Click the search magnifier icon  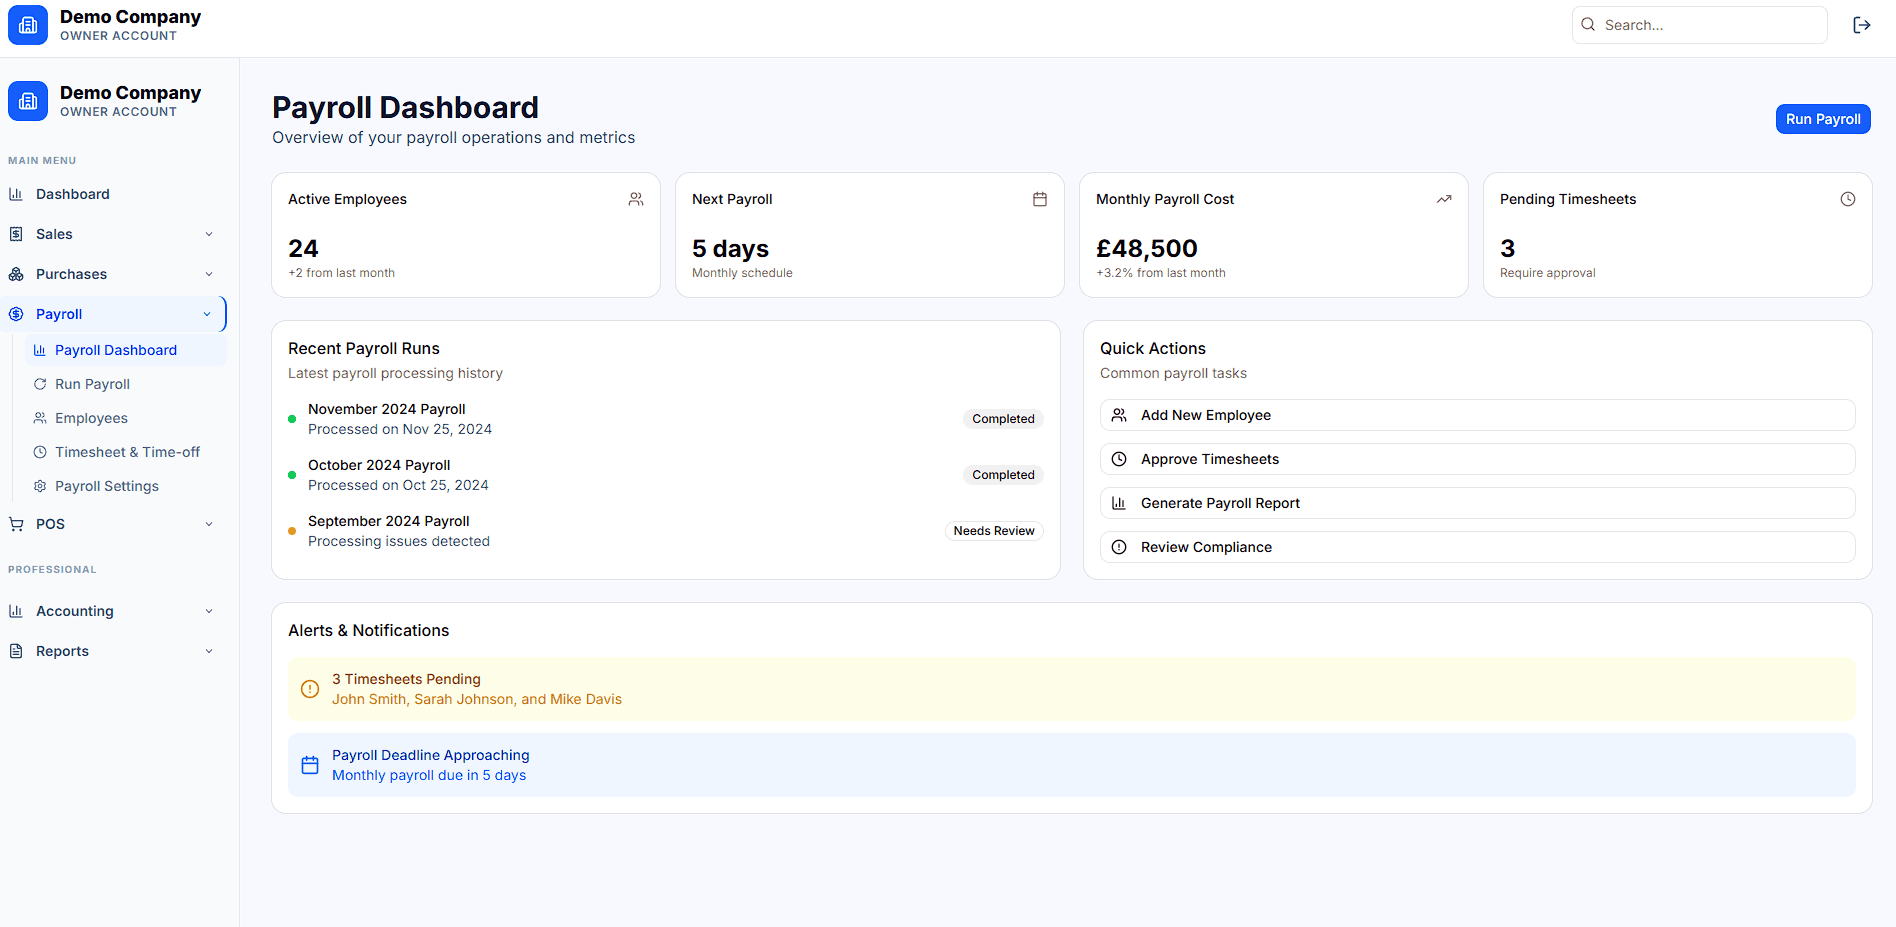(x=1588, y=24)
